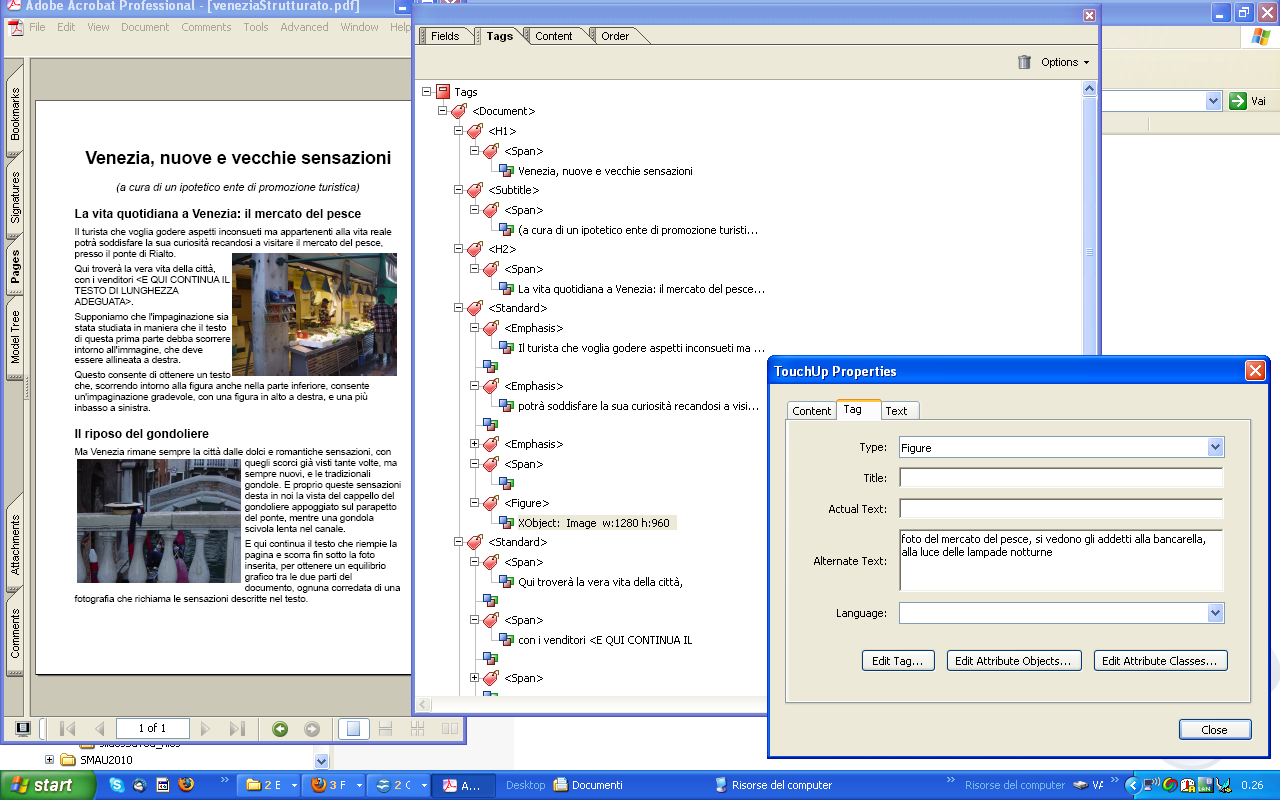Click the Edit Tag... button
Viewport: 1280px width, 800px height.
pos(898,661)
